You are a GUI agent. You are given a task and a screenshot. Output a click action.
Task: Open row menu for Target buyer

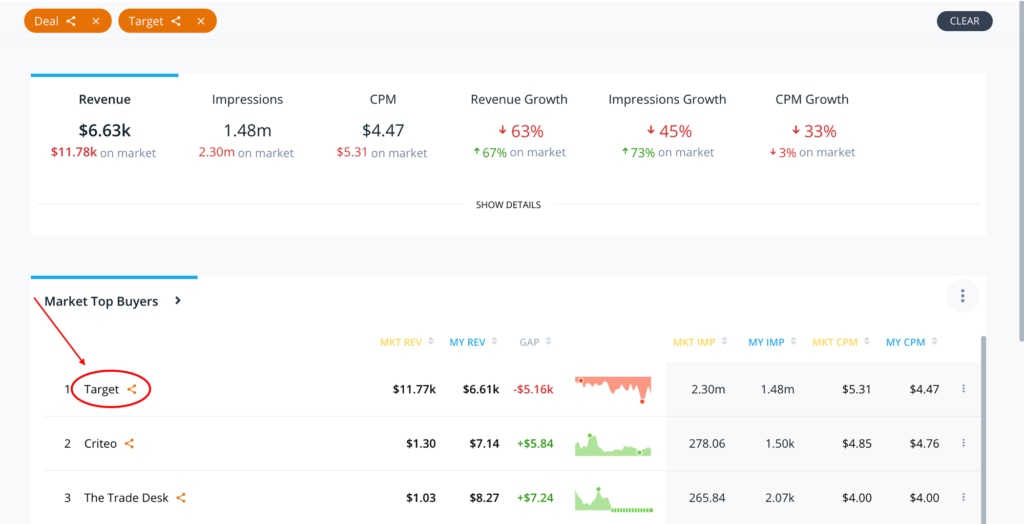tap(963, 389)
